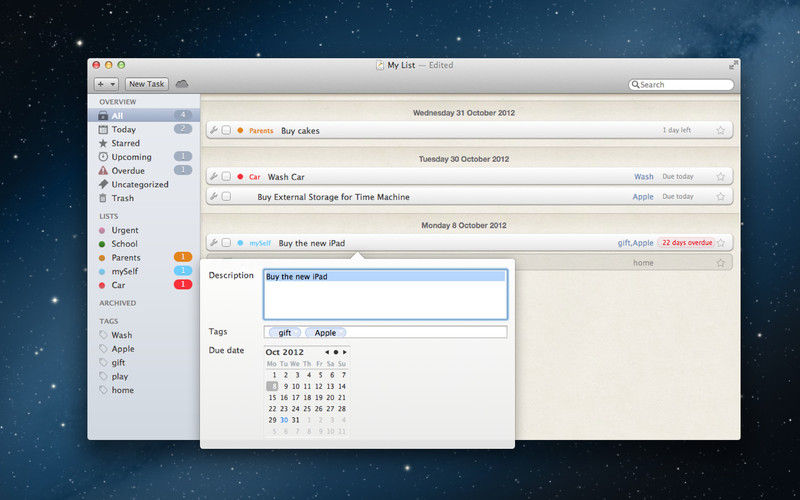Image resolution: width=800 pixels, height=500 pixels.
Task: Click the Archived section header
Action: pos(117,303)
